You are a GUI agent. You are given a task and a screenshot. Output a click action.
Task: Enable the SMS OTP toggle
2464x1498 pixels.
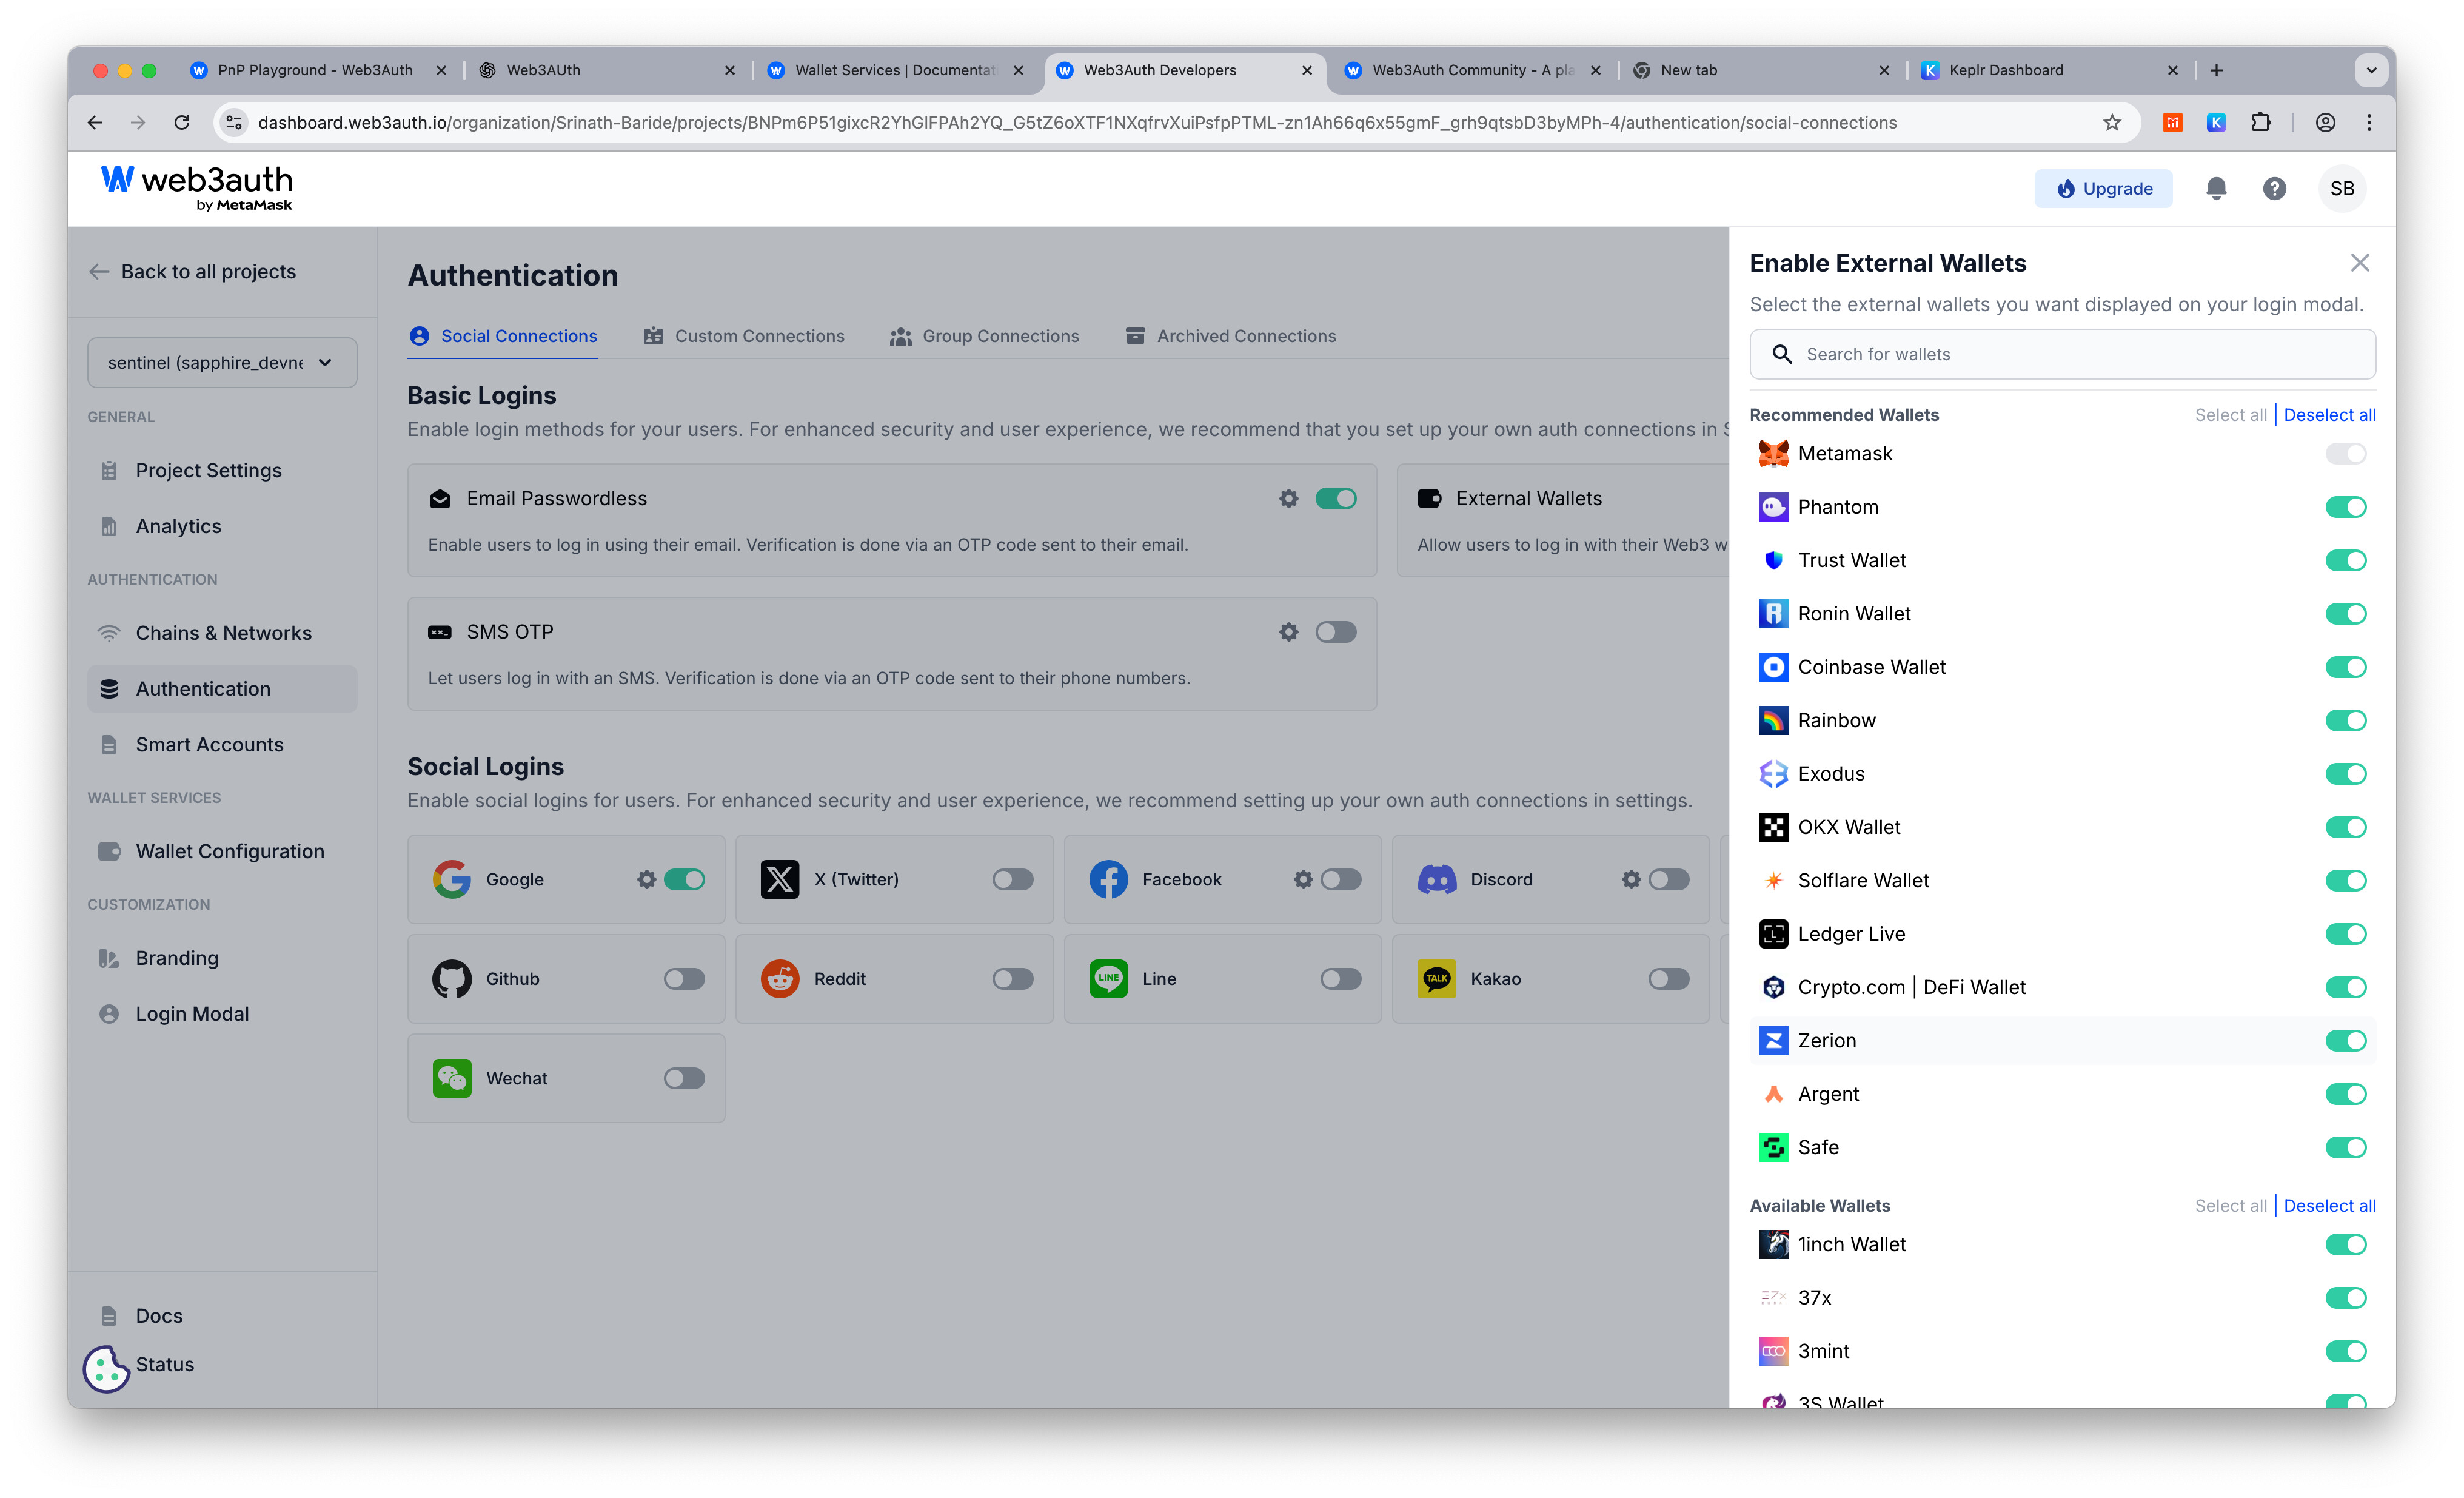point(1335,632)
